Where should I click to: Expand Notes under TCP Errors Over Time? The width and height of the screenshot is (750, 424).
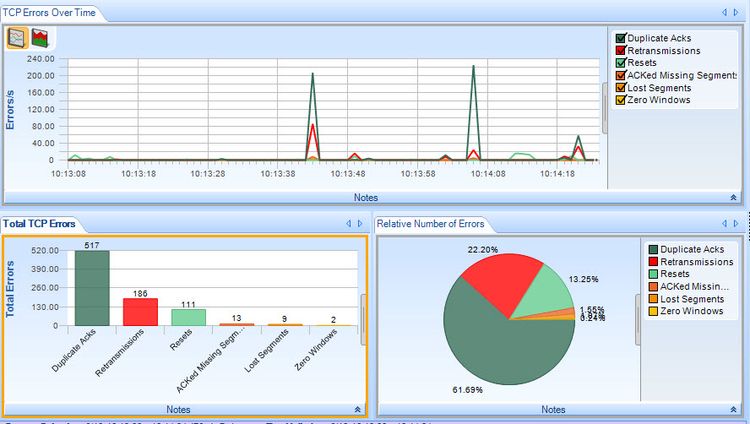click(x=733, y=198)
